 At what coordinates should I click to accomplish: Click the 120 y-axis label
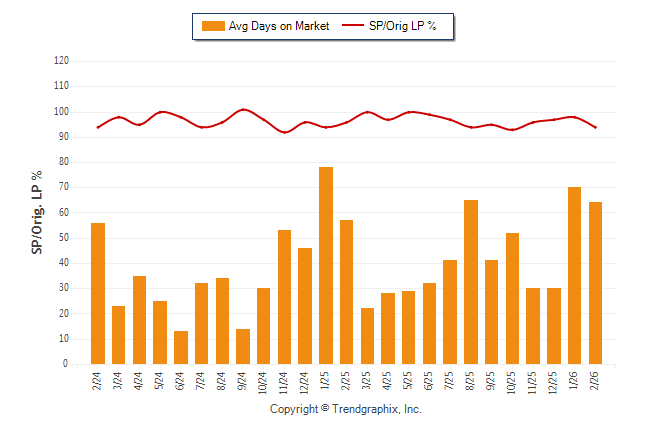(x=61, y=61)
